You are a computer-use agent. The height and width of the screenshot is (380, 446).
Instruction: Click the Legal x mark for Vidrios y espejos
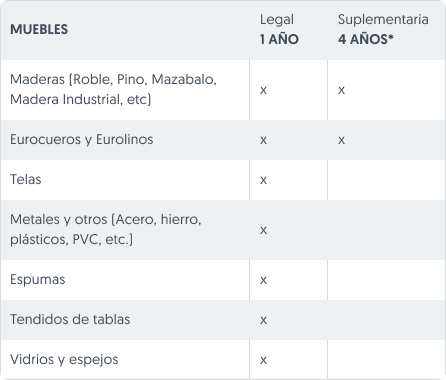coord(263,360)
